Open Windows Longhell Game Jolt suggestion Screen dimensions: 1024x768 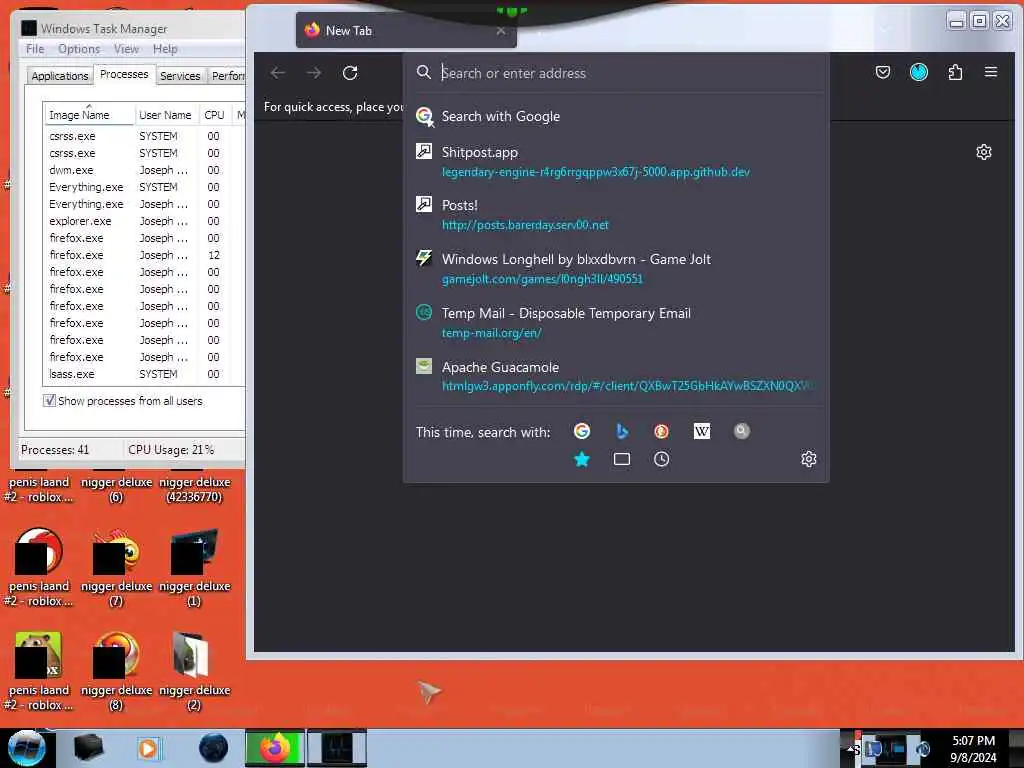coord(615,268)
